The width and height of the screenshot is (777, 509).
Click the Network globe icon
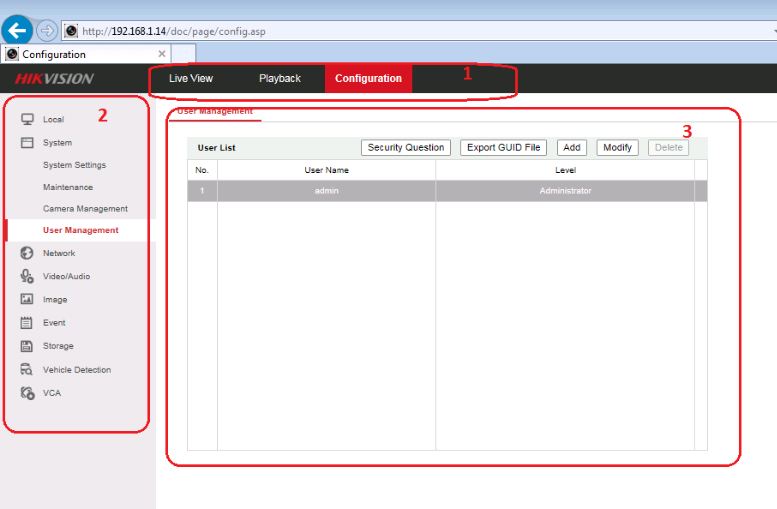(x=27, y=253)
